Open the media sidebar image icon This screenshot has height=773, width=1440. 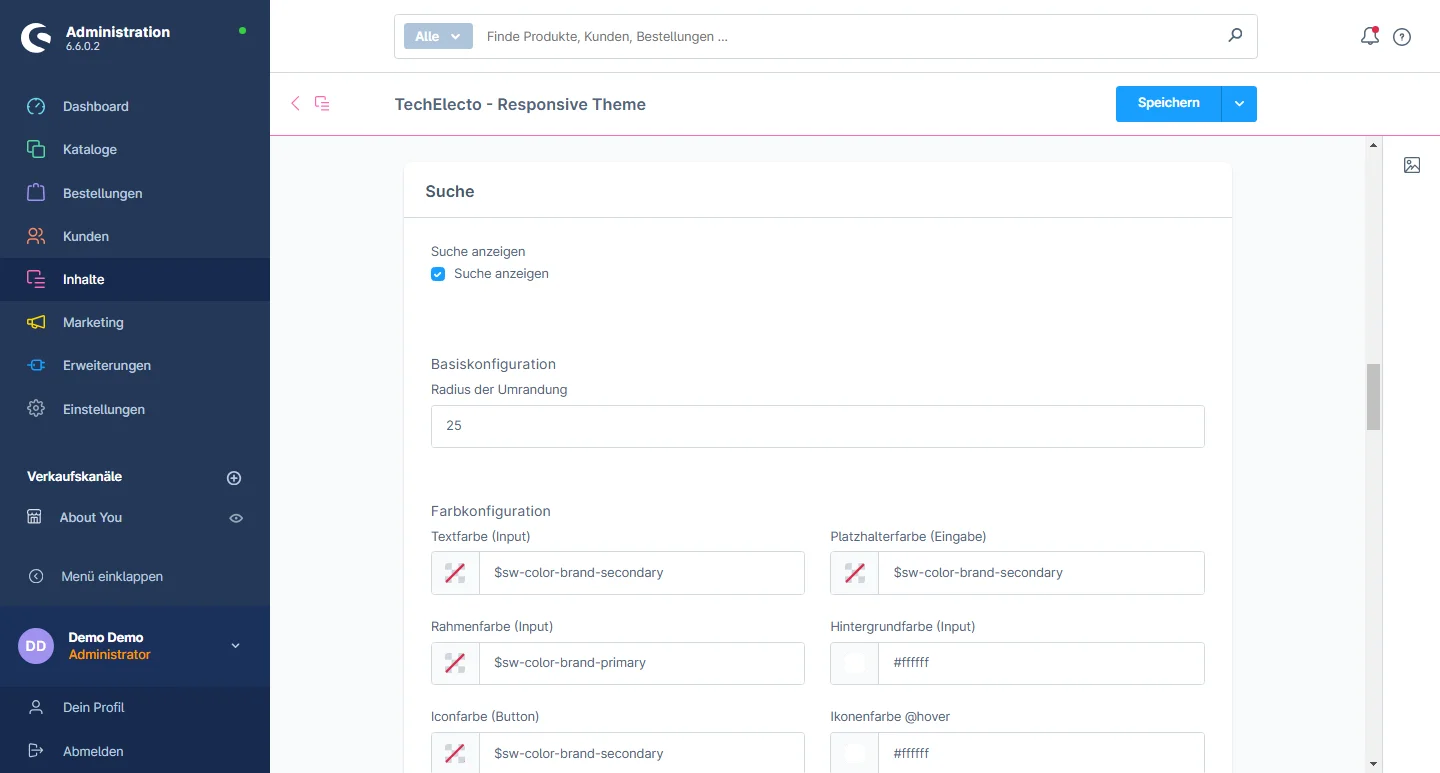pyautogui.click(x=1412, y=165)
